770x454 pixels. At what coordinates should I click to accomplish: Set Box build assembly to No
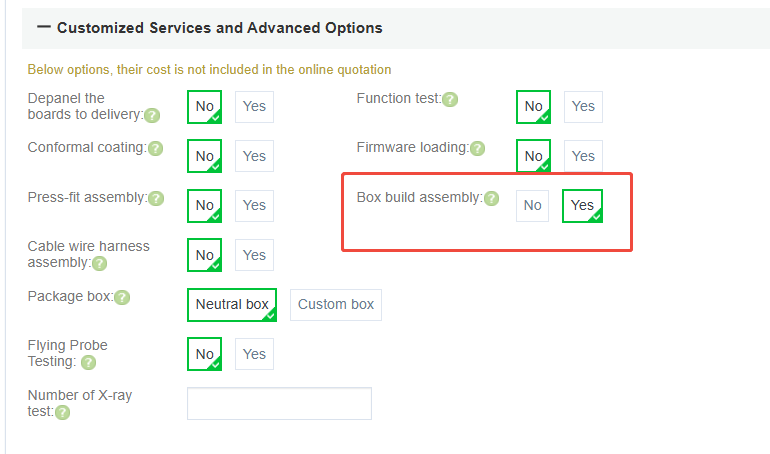click(x=532, y=205)
